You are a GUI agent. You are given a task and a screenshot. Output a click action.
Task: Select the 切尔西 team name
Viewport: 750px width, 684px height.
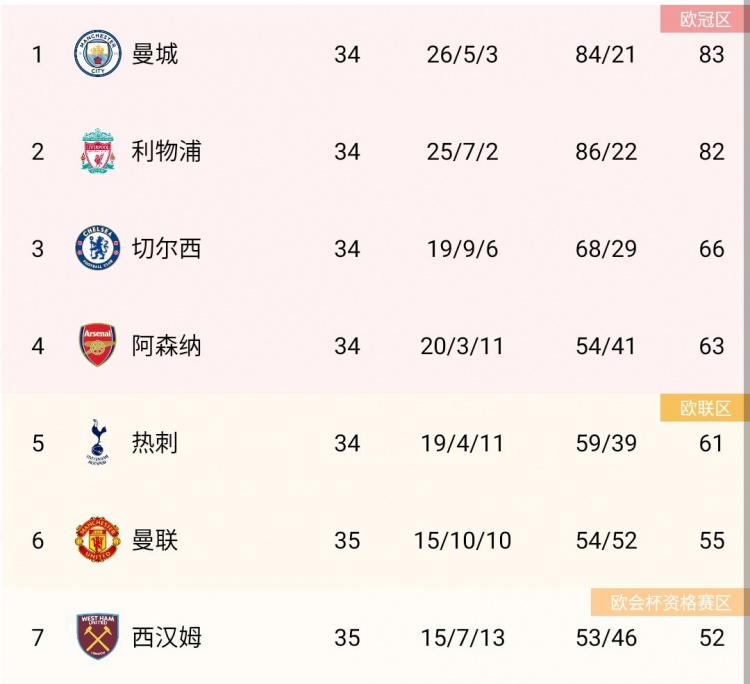[166, 249]
